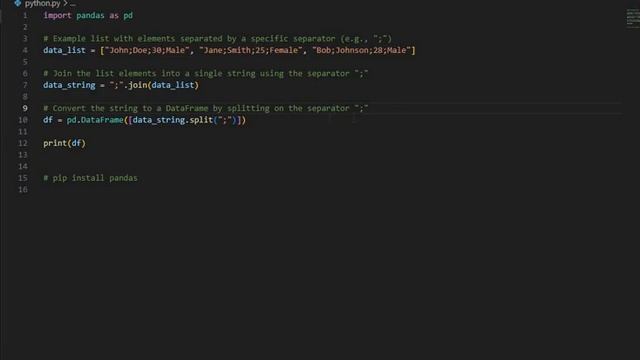Click line number 4 in gutter
640x360 pixels.
pyautogui.click(x=25, y=50)
